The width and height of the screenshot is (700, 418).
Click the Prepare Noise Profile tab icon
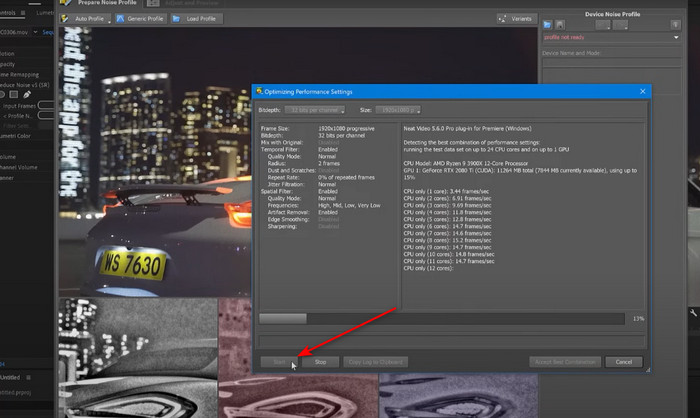65,3
